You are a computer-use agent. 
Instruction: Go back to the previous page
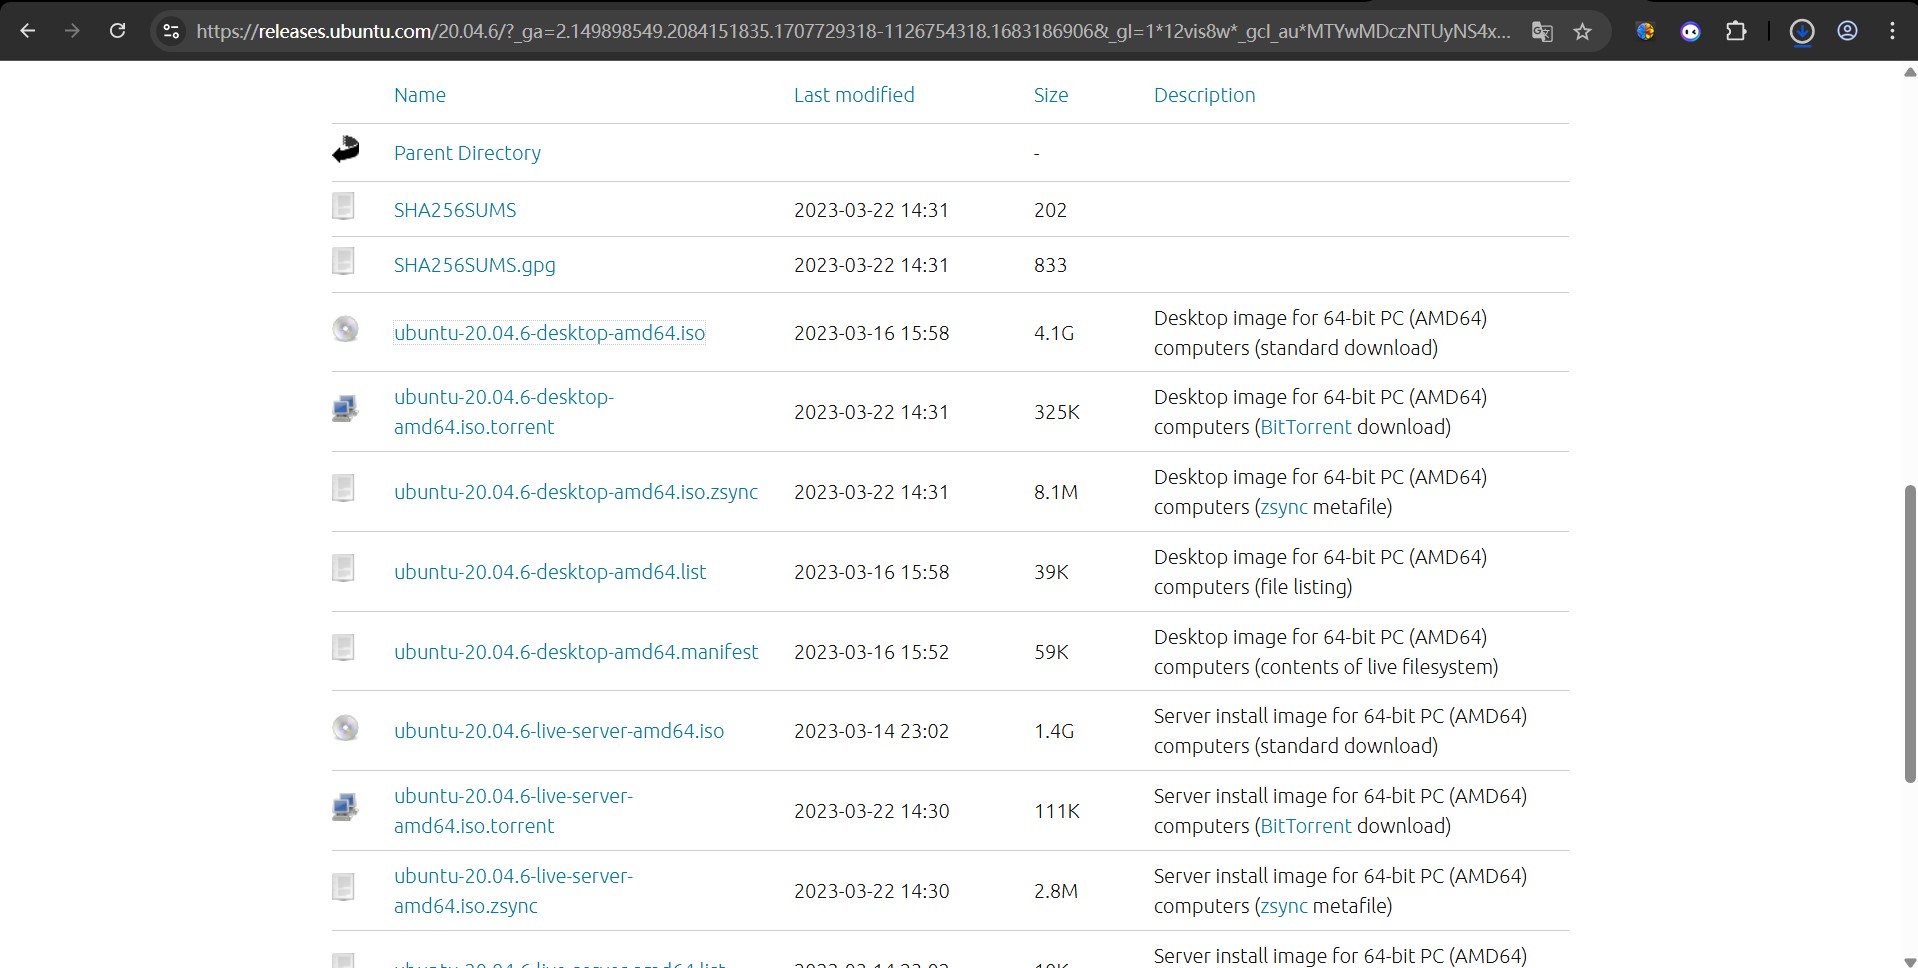(27, 31)
